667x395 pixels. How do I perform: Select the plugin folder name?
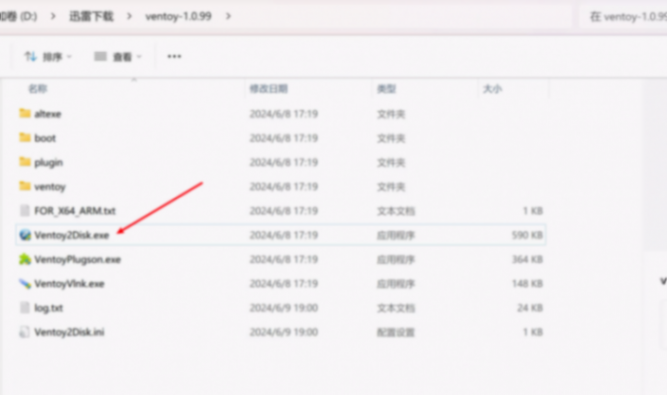pos(48,162)
